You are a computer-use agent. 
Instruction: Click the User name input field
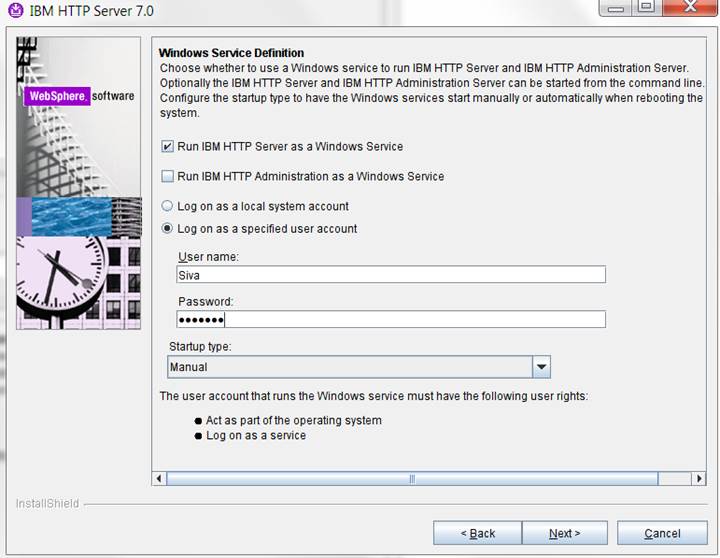pyautogui.click(x=391, y=275)
